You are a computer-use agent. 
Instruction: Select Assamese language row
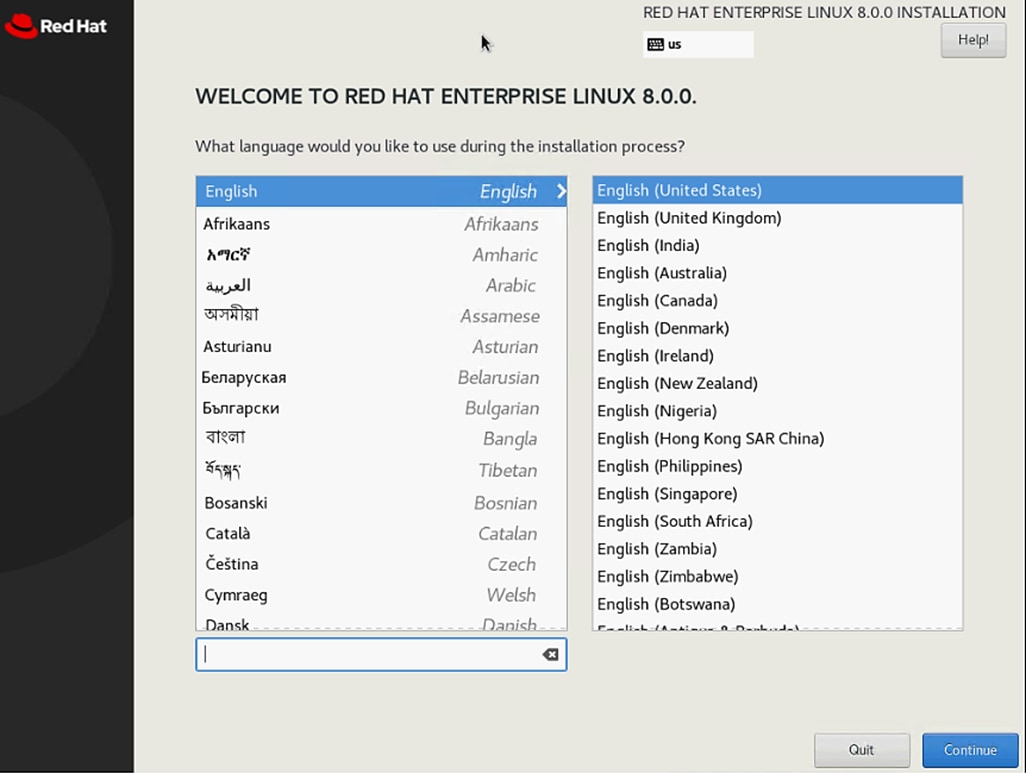pyautogui.click(x=381, y=316)
